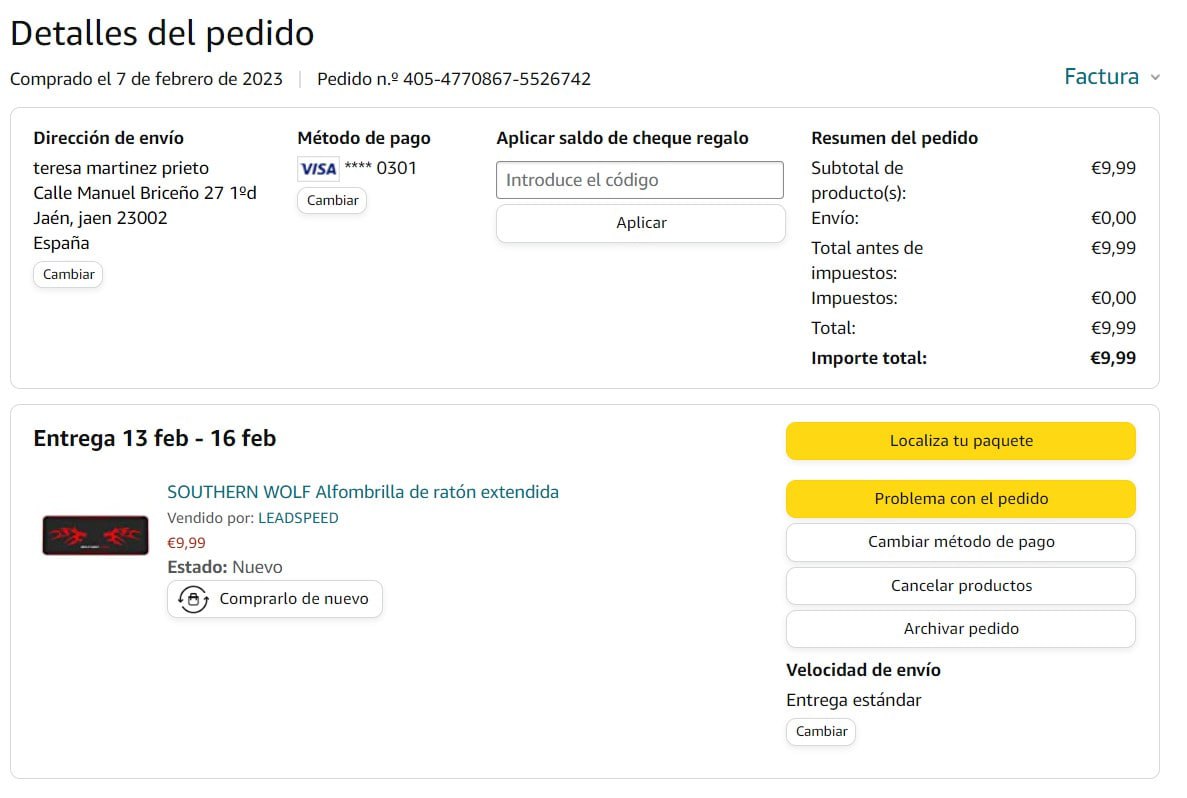Viewport: 1187px width, 798px height.
Task: Select Cambiar método de pago
Action: point(960,542)
